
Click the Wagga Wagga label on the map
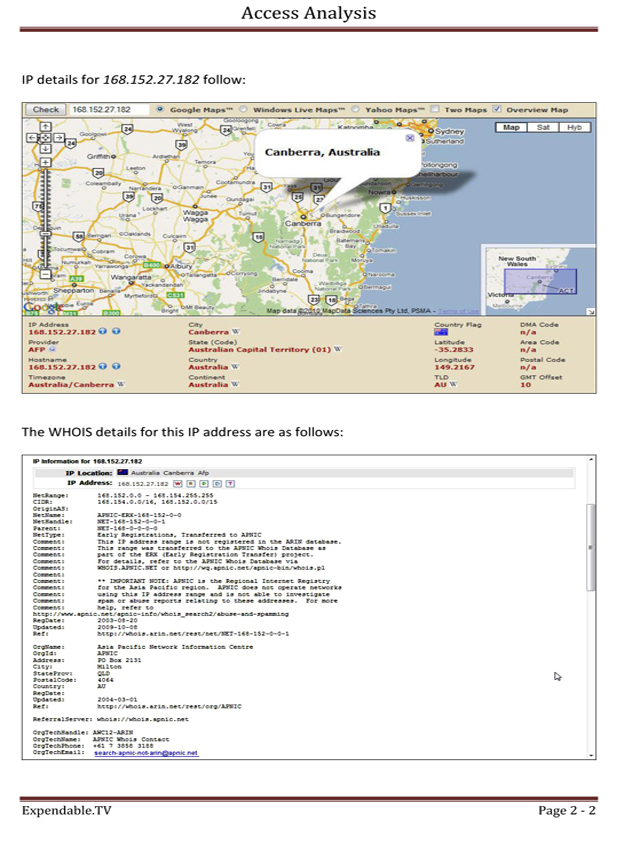[x=195, y=216]
